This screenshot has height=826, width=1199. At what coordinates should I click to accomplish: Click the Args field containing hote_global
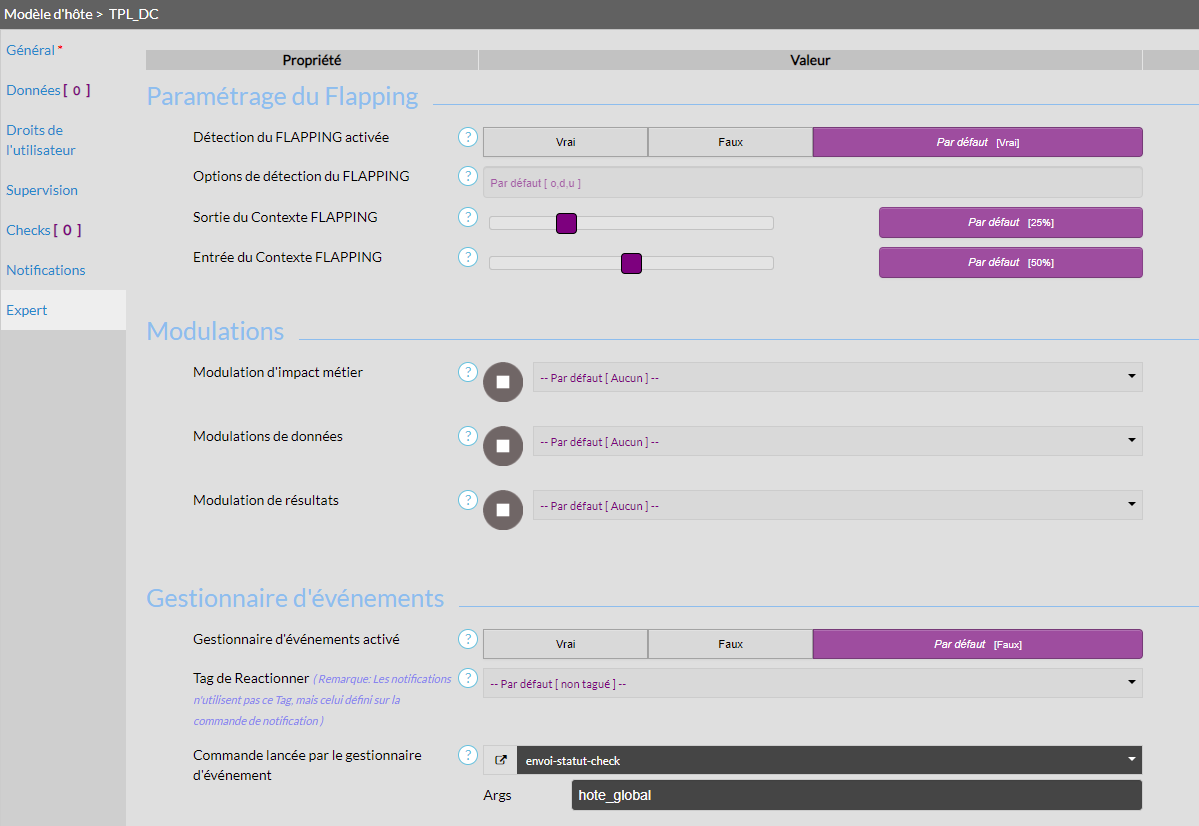tap(856, 795)
